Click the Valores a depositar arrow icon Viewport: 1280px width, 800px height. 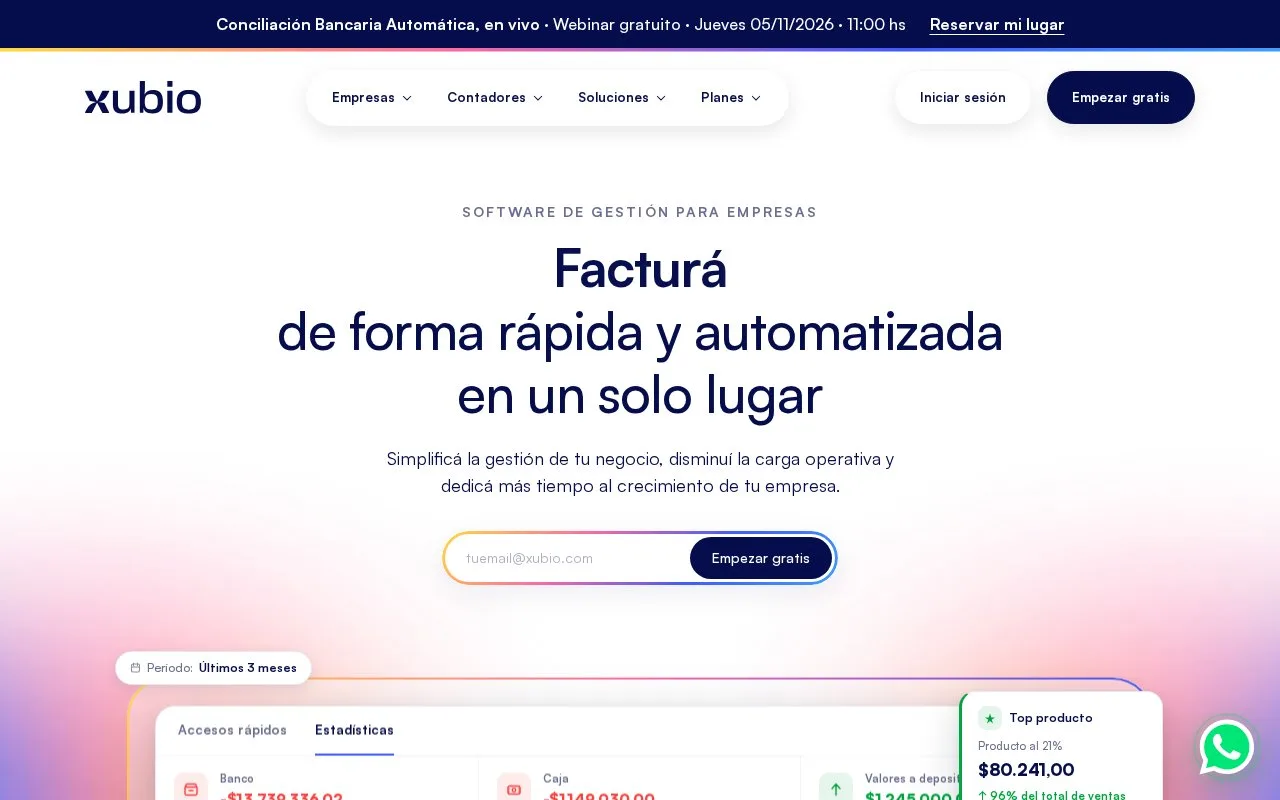pos(836,788)
